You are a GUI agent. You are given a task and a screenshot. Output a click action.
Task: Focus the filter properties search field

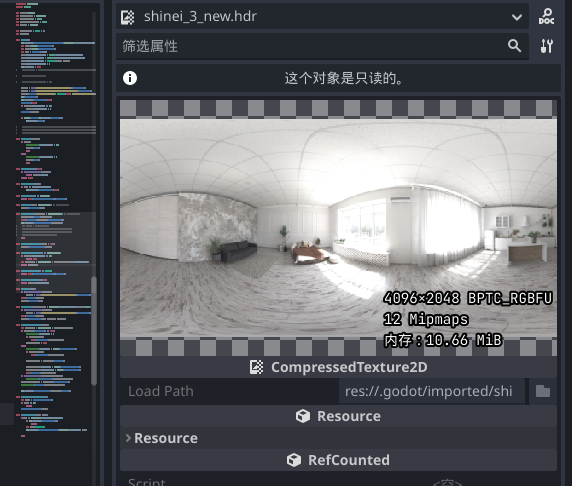tap(314, 46)
